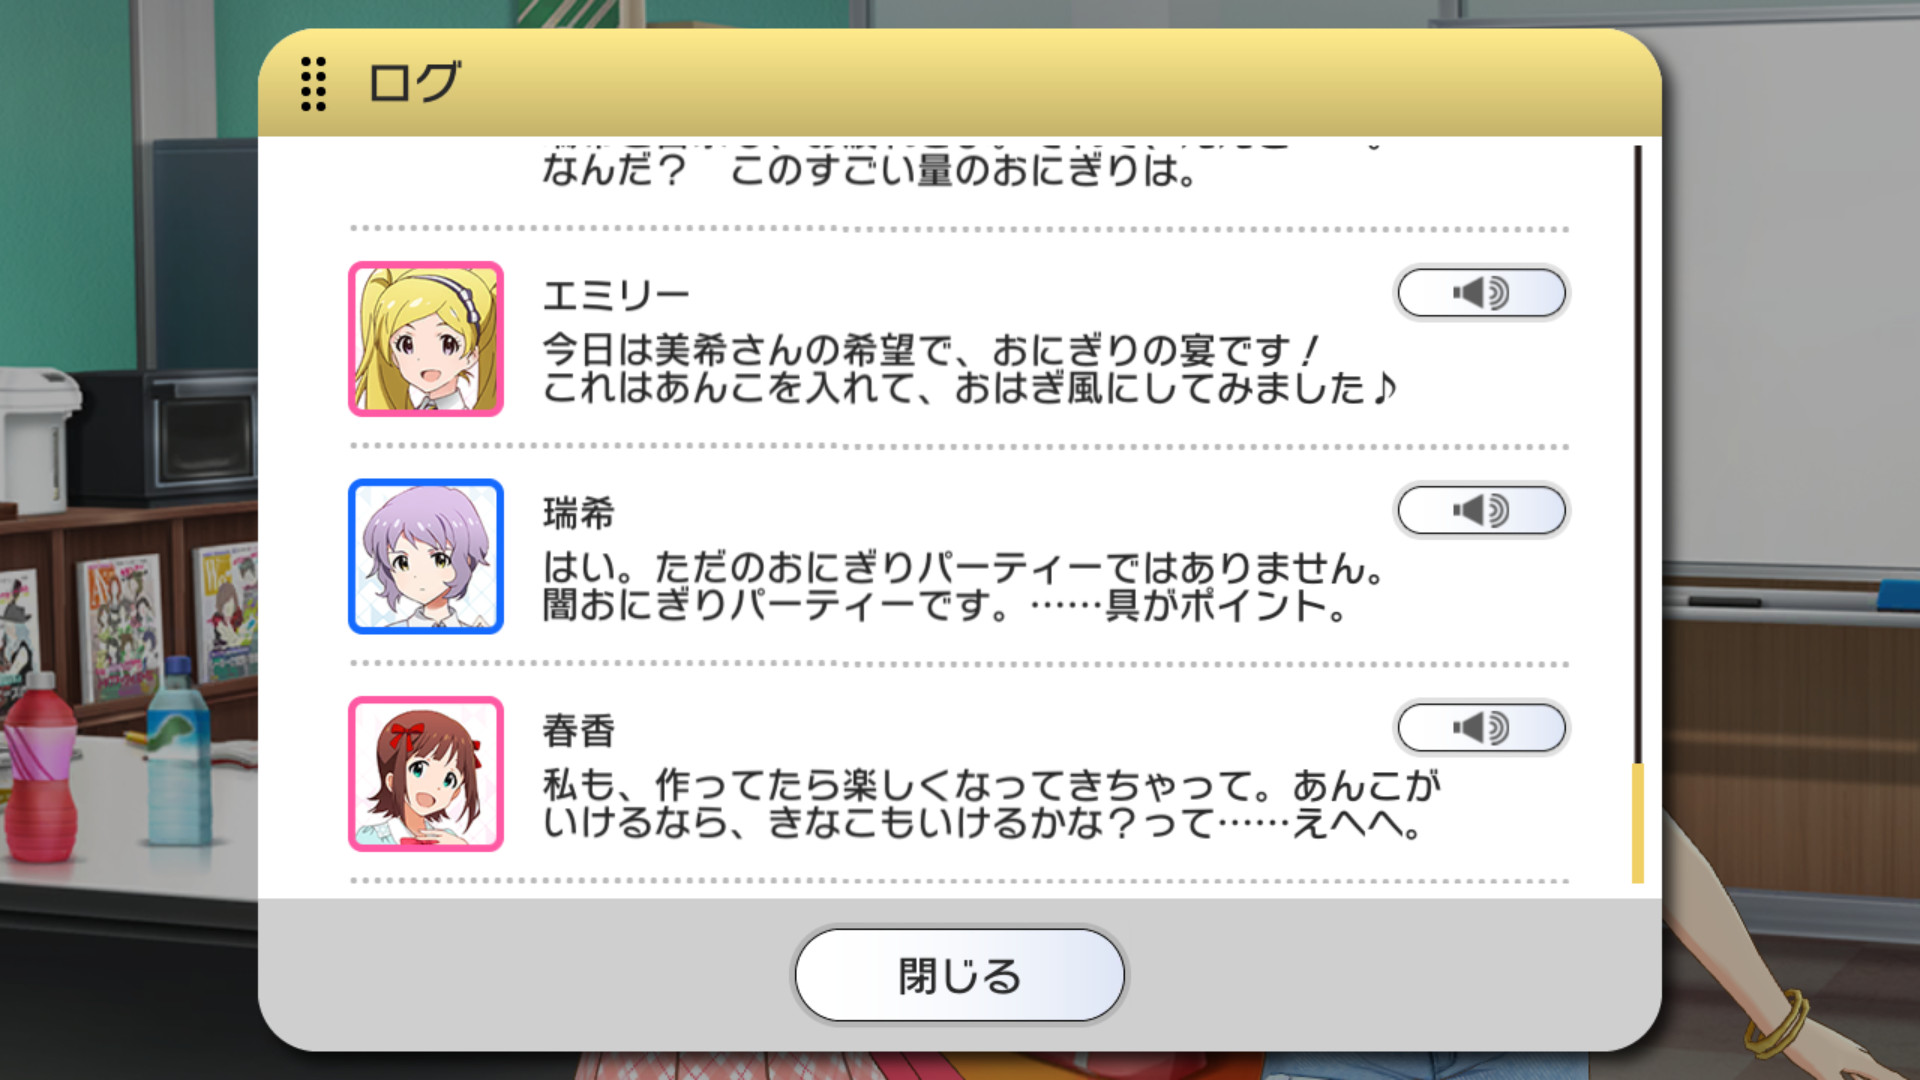Click Mizuki's purple-haired character portrait
The height and width of the screenshot is (1080, 1920).
click(426, 556)
